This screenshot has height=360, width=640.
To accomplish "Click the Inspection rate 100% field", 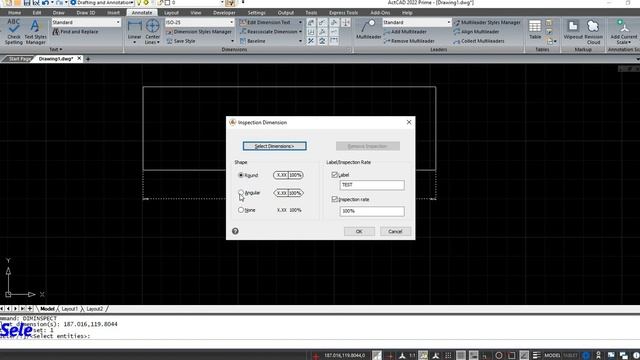I will tap(372, 211).
